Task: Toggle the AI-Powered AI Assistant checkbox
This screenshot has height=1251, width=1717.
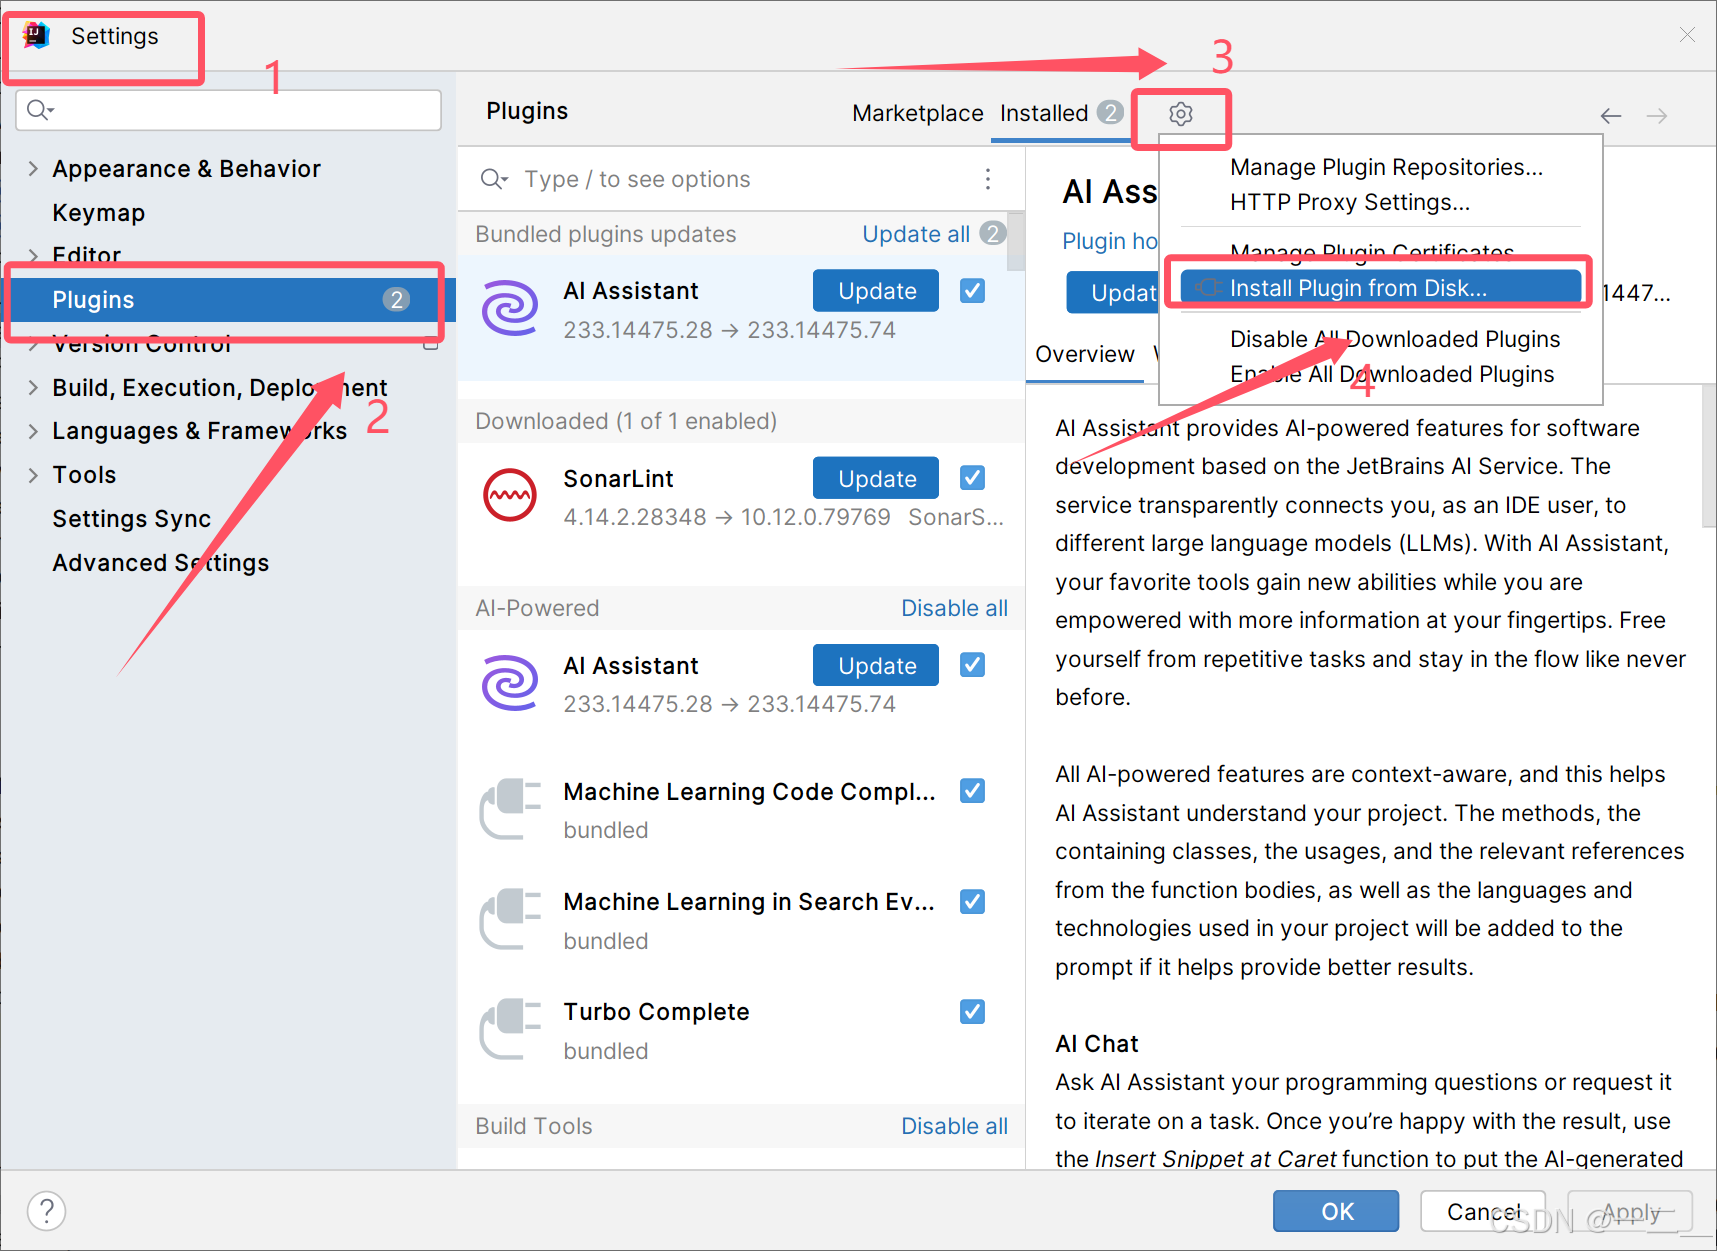Action: (972, 665)
